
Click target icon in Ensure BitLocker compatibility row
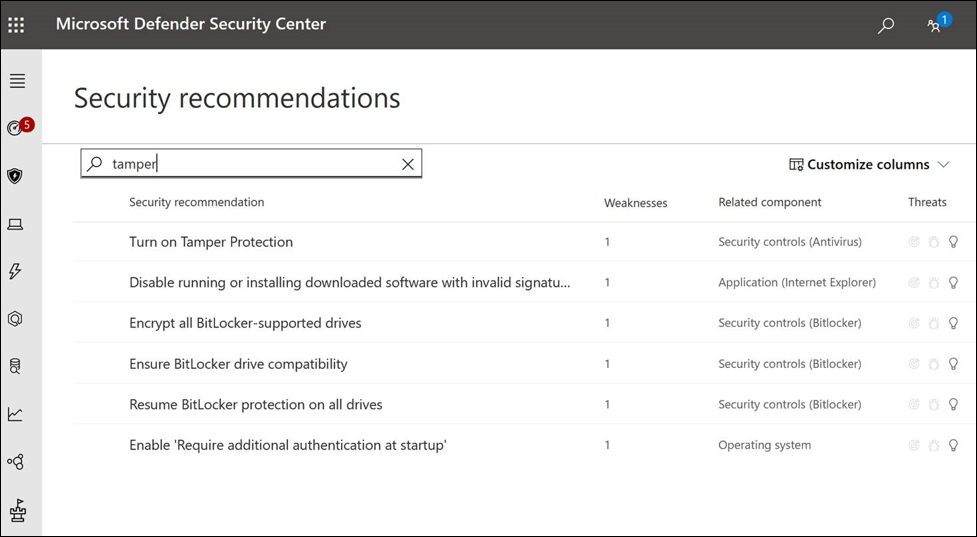tap(914, 364)
